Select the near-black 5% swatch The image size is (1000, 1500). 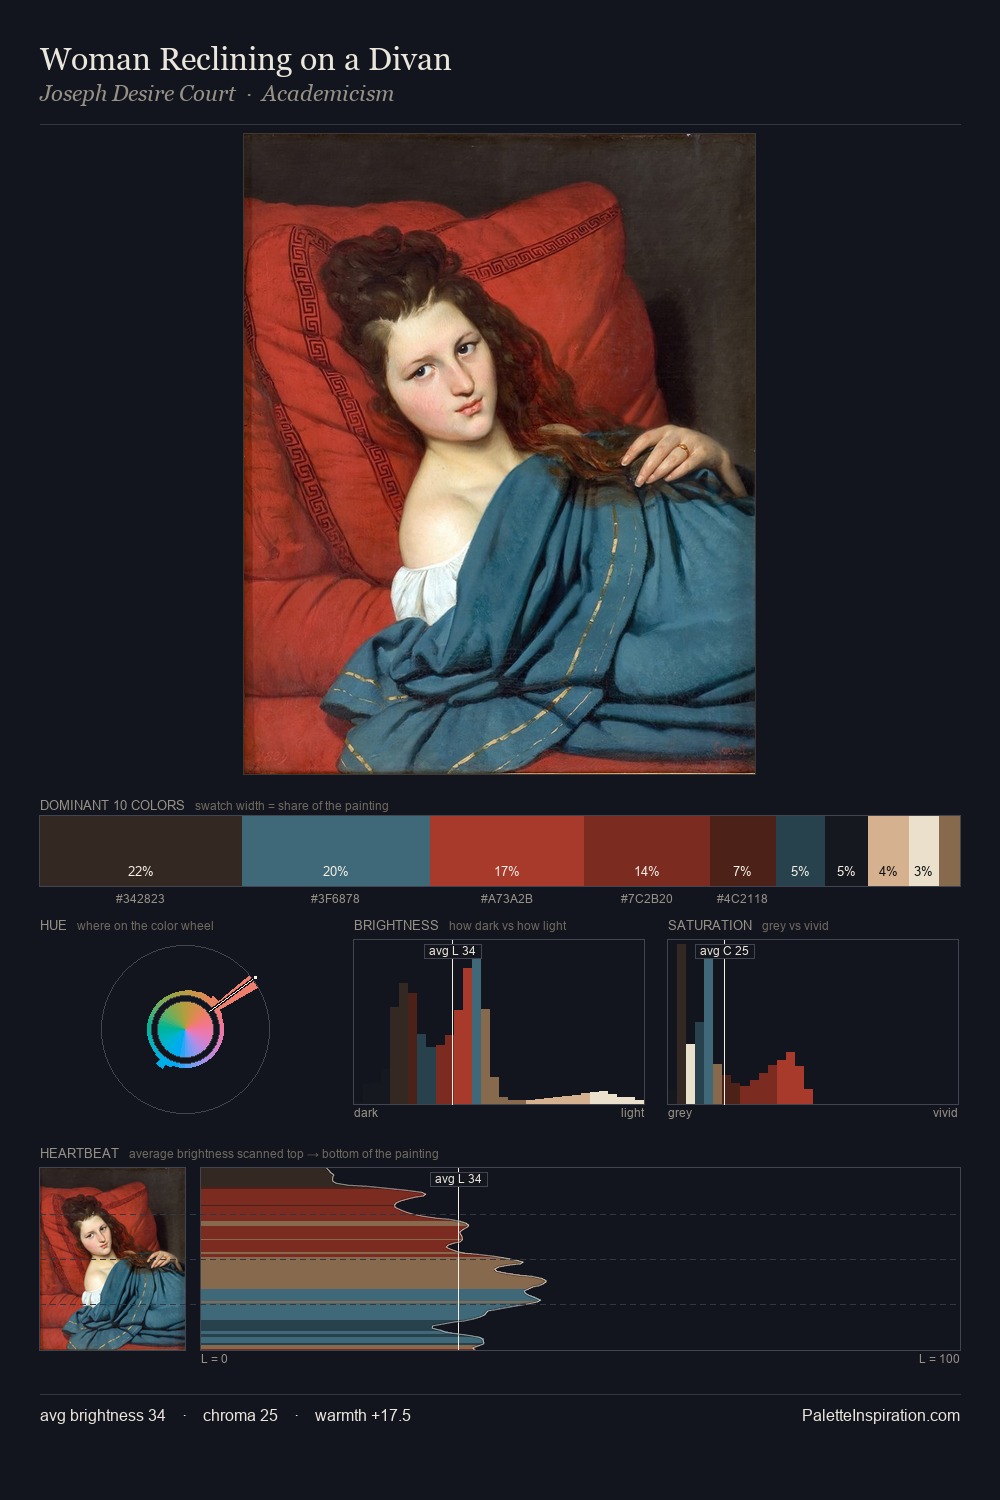coord(846,851)
